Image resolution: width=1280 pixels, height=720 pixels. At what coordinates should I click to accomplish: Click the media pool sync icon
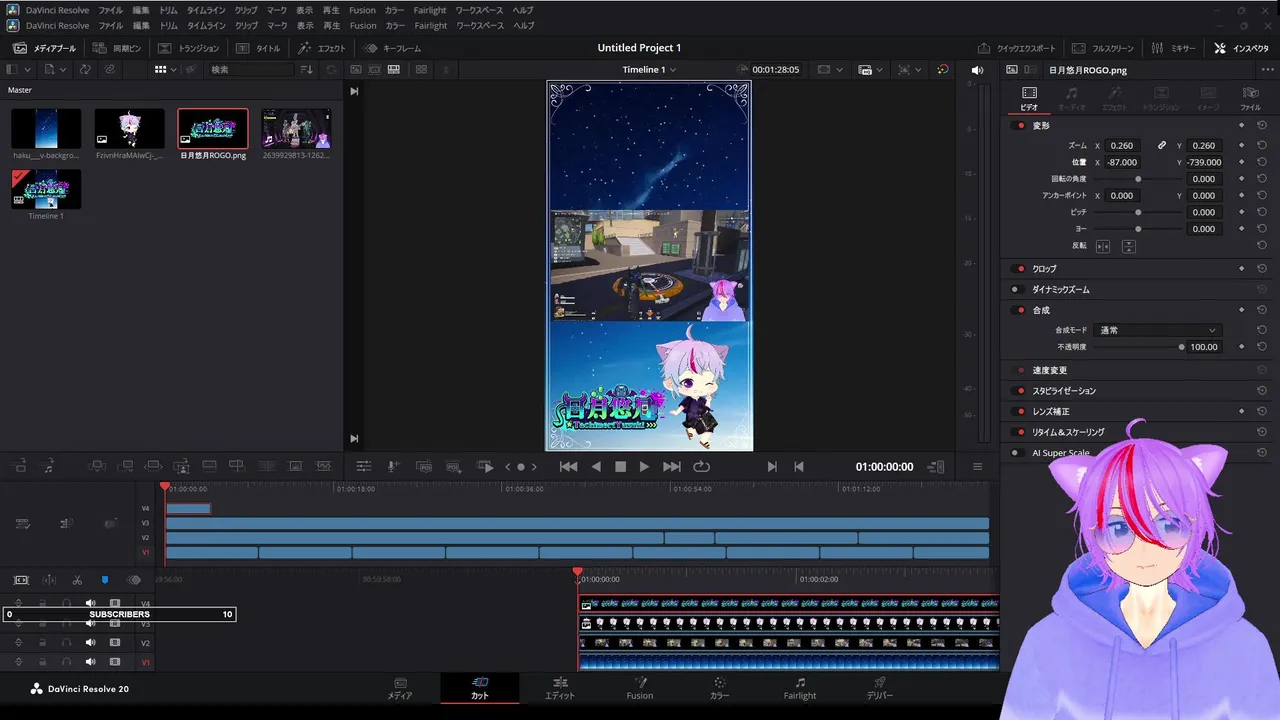[85, 70]
